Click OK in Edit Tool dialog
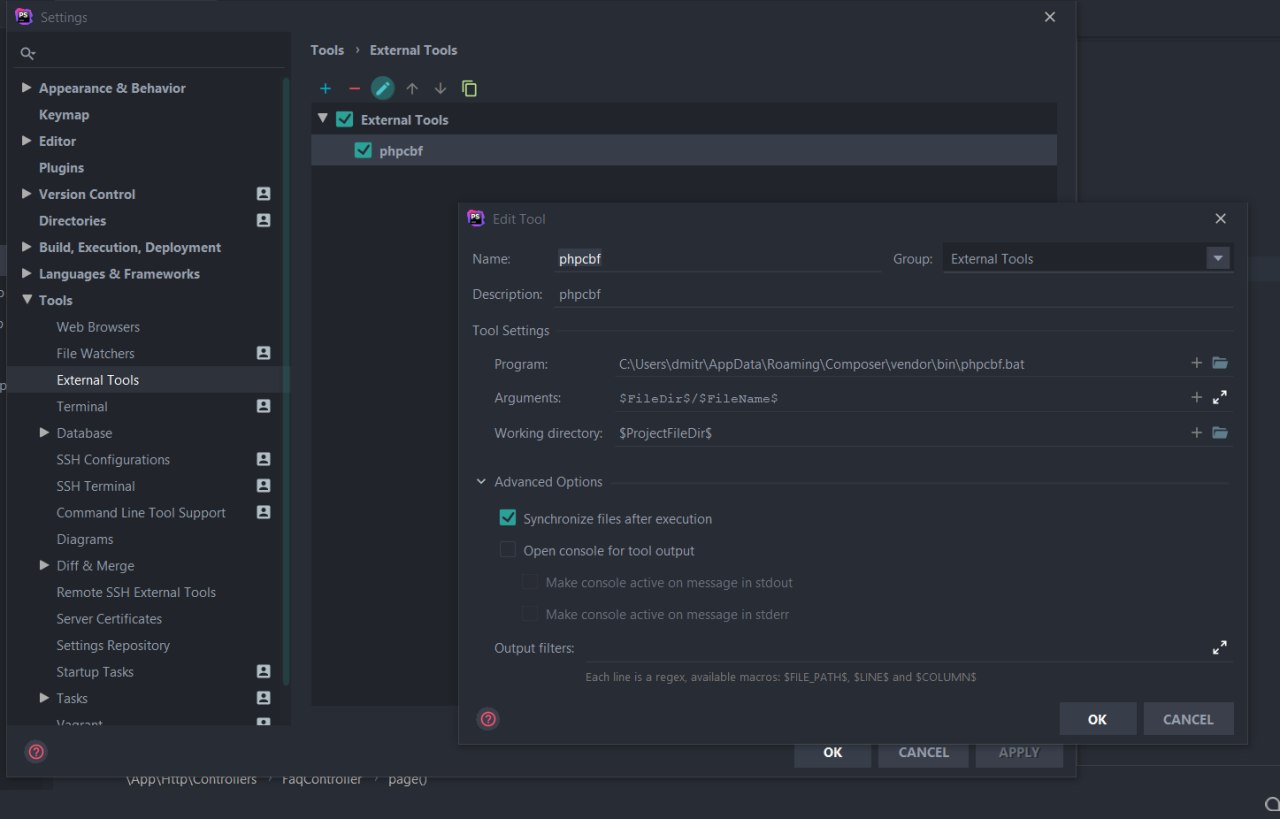 tap(1098, 719)
